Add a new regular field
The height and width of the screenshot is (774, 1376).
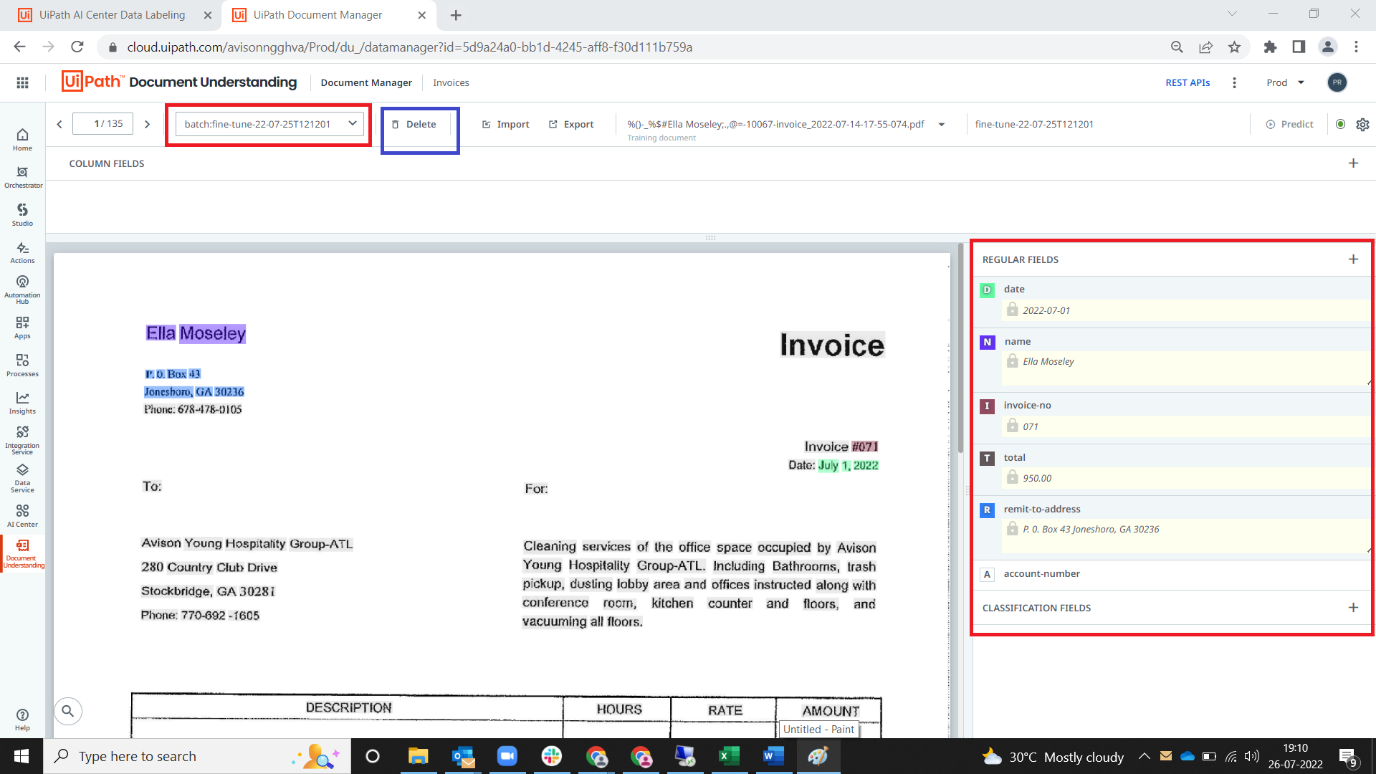click(x=1353, y=259)
